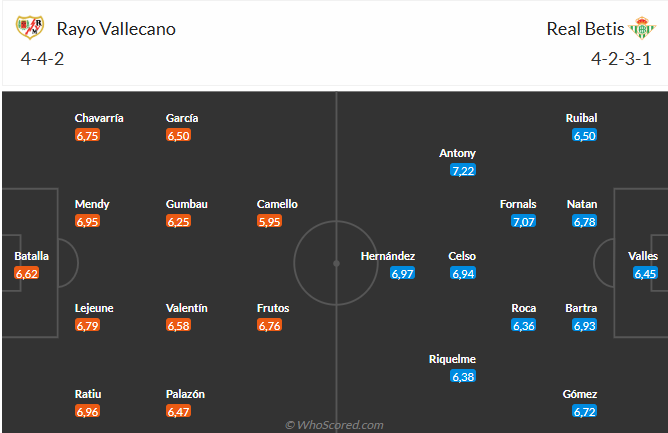Open the Rayo Vallecano team name link
The height and width of the screenshot is (433, 668).
(x=117, y=29)
